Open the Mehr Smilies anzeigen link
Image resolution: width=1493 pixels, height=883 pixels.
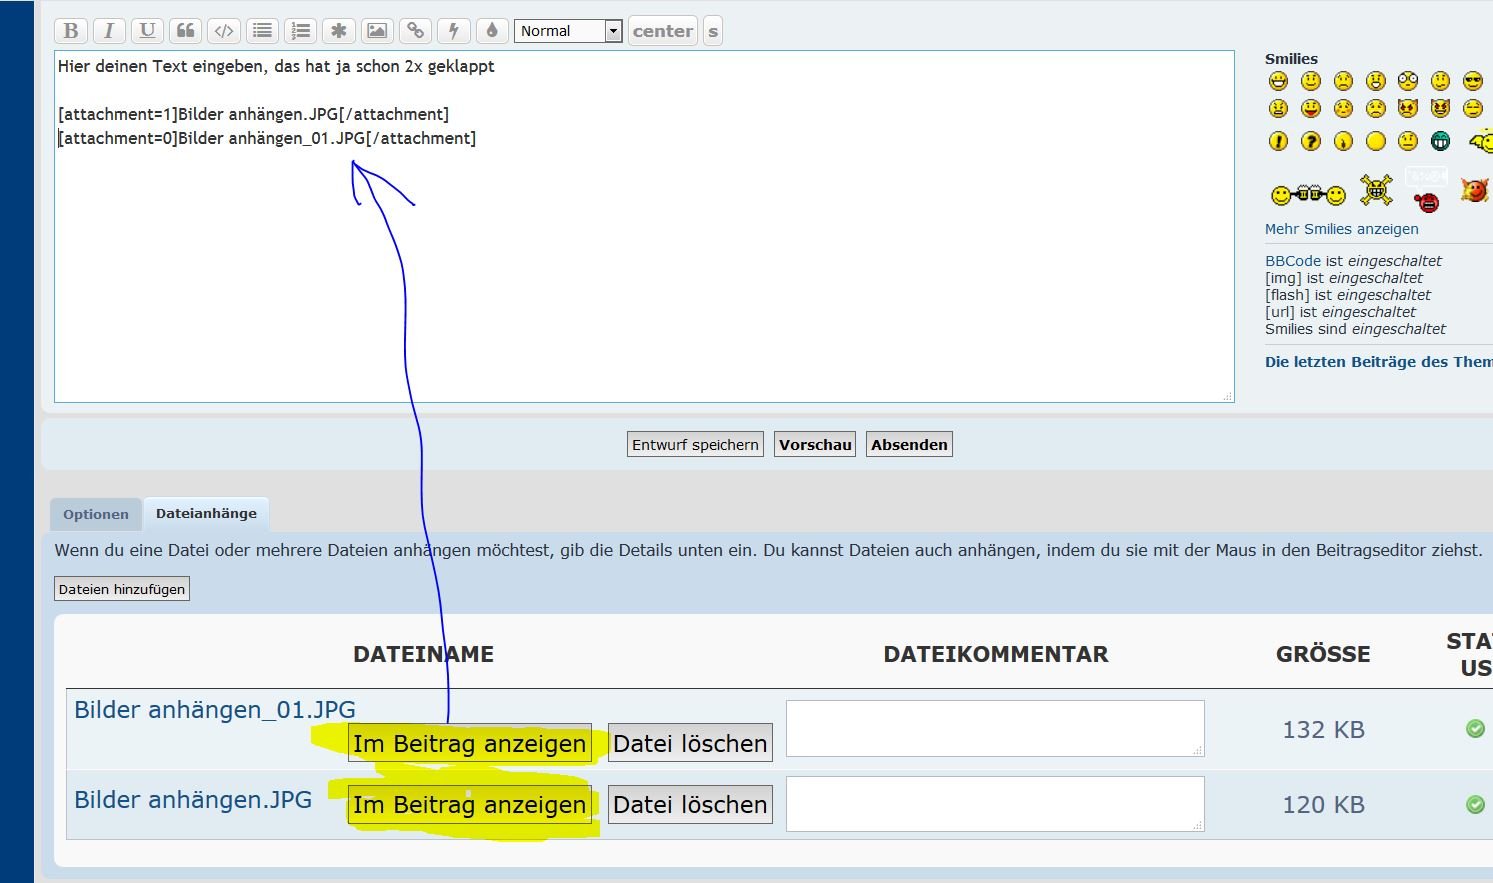pos(1341,229)
